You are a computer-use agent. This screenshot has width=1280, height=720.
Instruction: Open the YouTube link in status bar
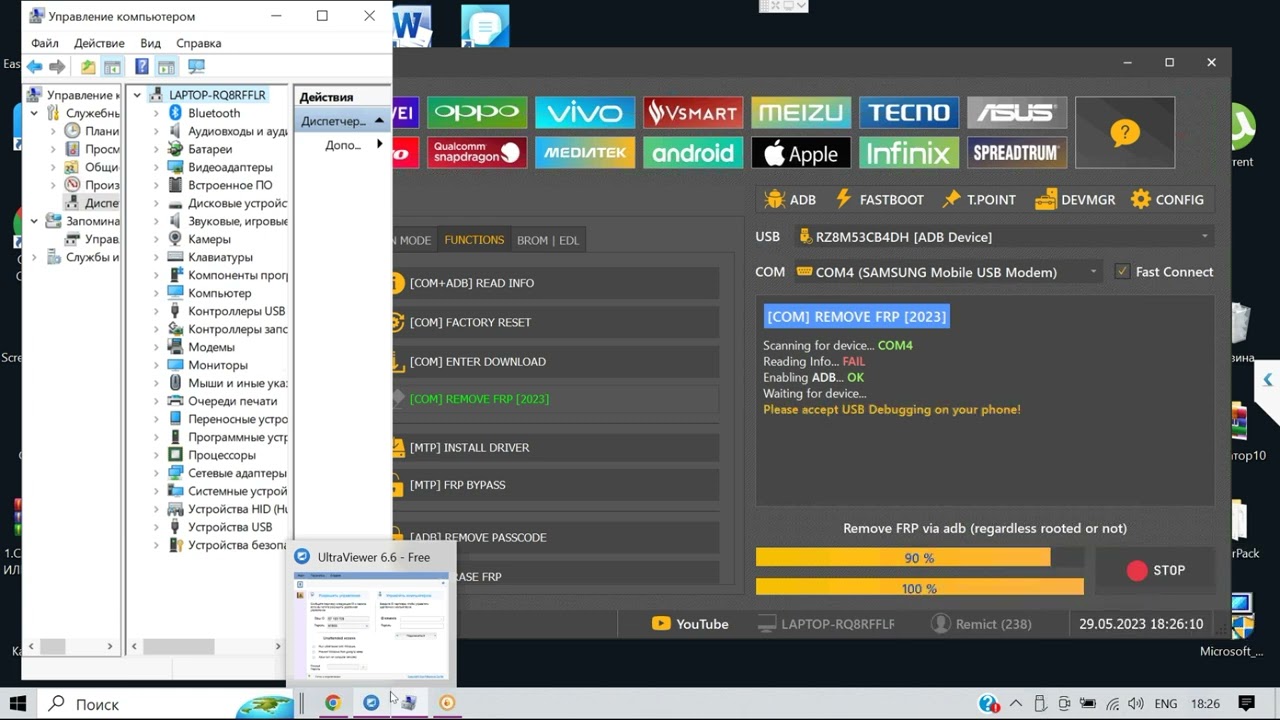point(690,624)
